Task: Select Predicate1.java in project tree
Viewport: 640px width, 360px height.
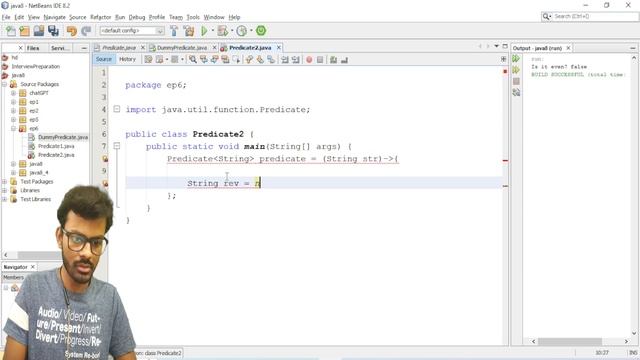Action: (56, 146)
